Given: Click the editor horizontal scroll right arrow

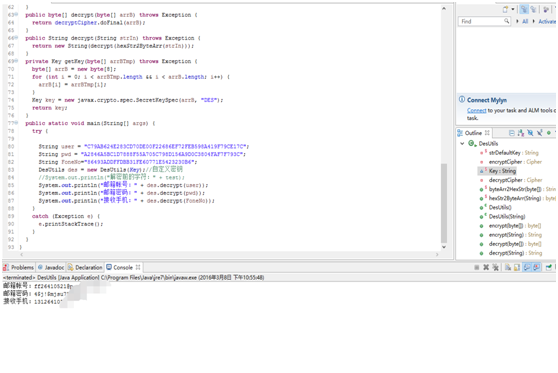Looking at the screenshot, I should click(437, 254).
